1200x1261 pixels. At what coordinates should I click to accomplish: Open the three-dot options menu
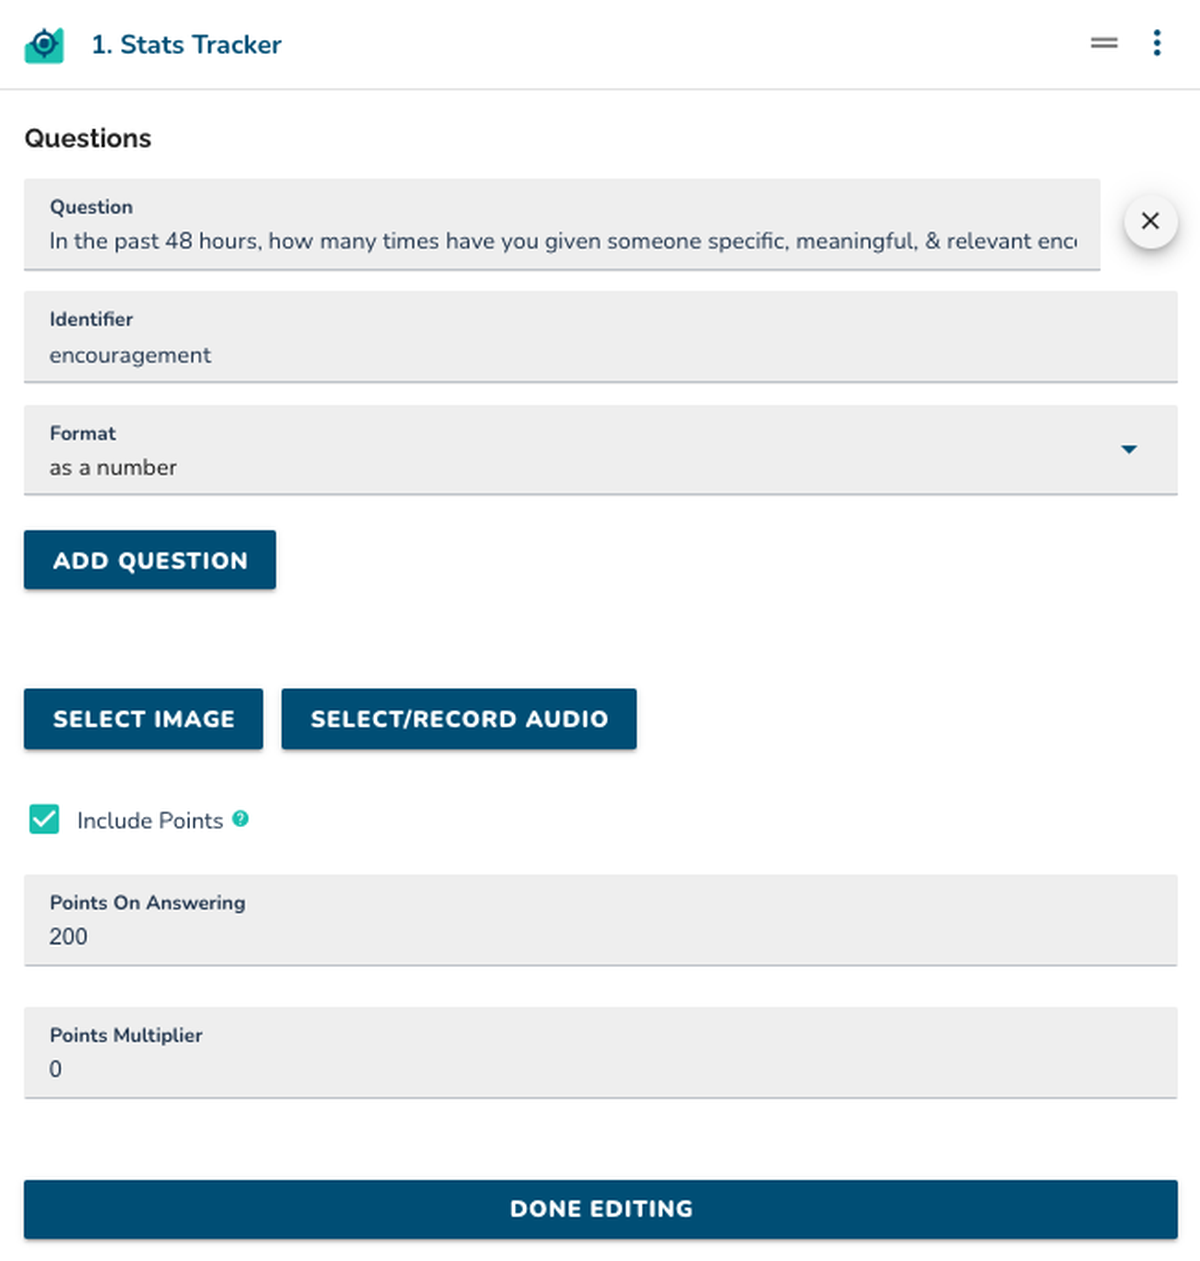(x=1156, y=43)
